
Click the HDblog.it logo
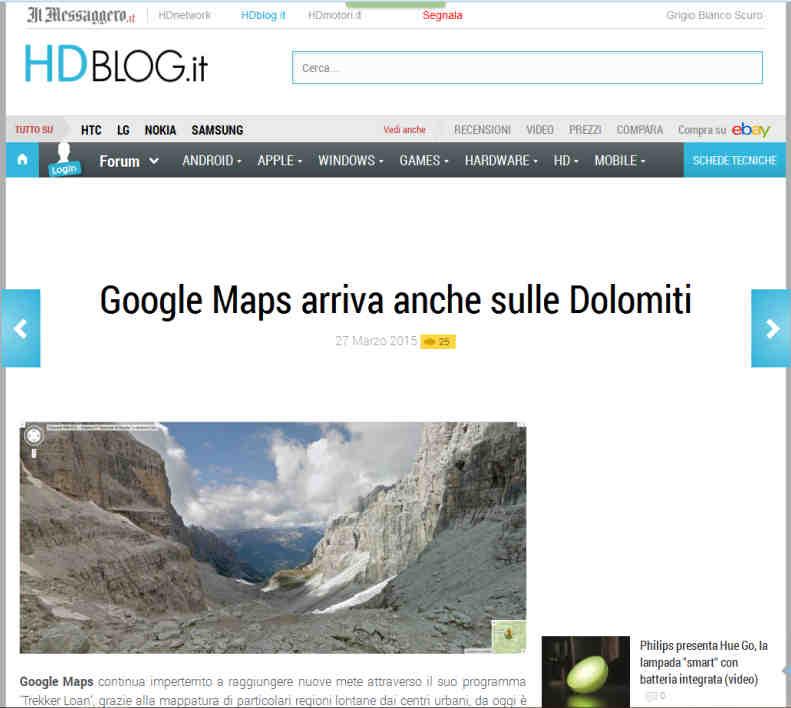(x=116, y=64)
